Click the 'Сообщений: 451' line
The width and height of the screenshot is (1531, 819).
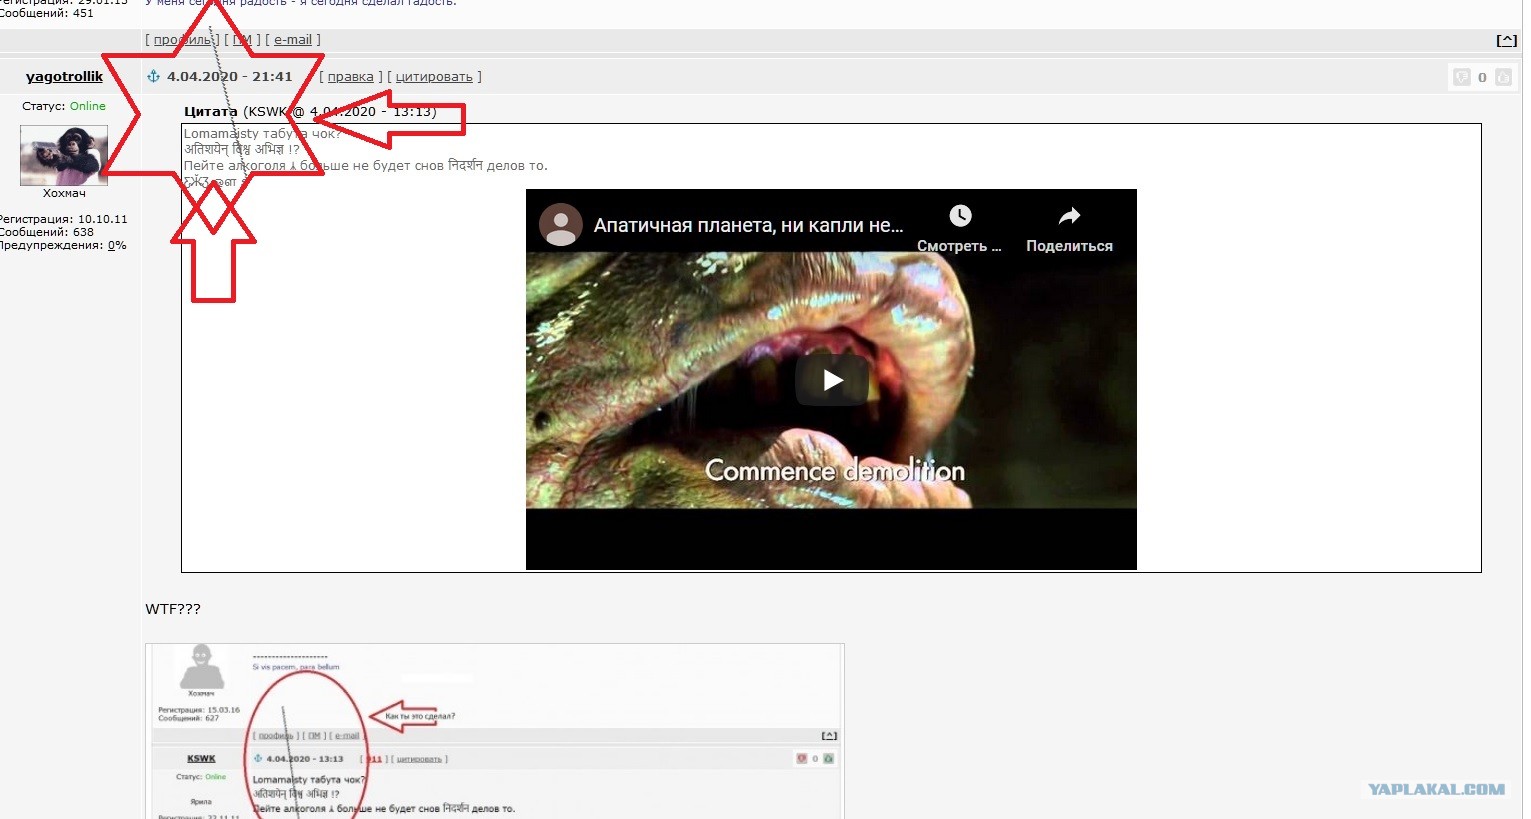(47, 13)
